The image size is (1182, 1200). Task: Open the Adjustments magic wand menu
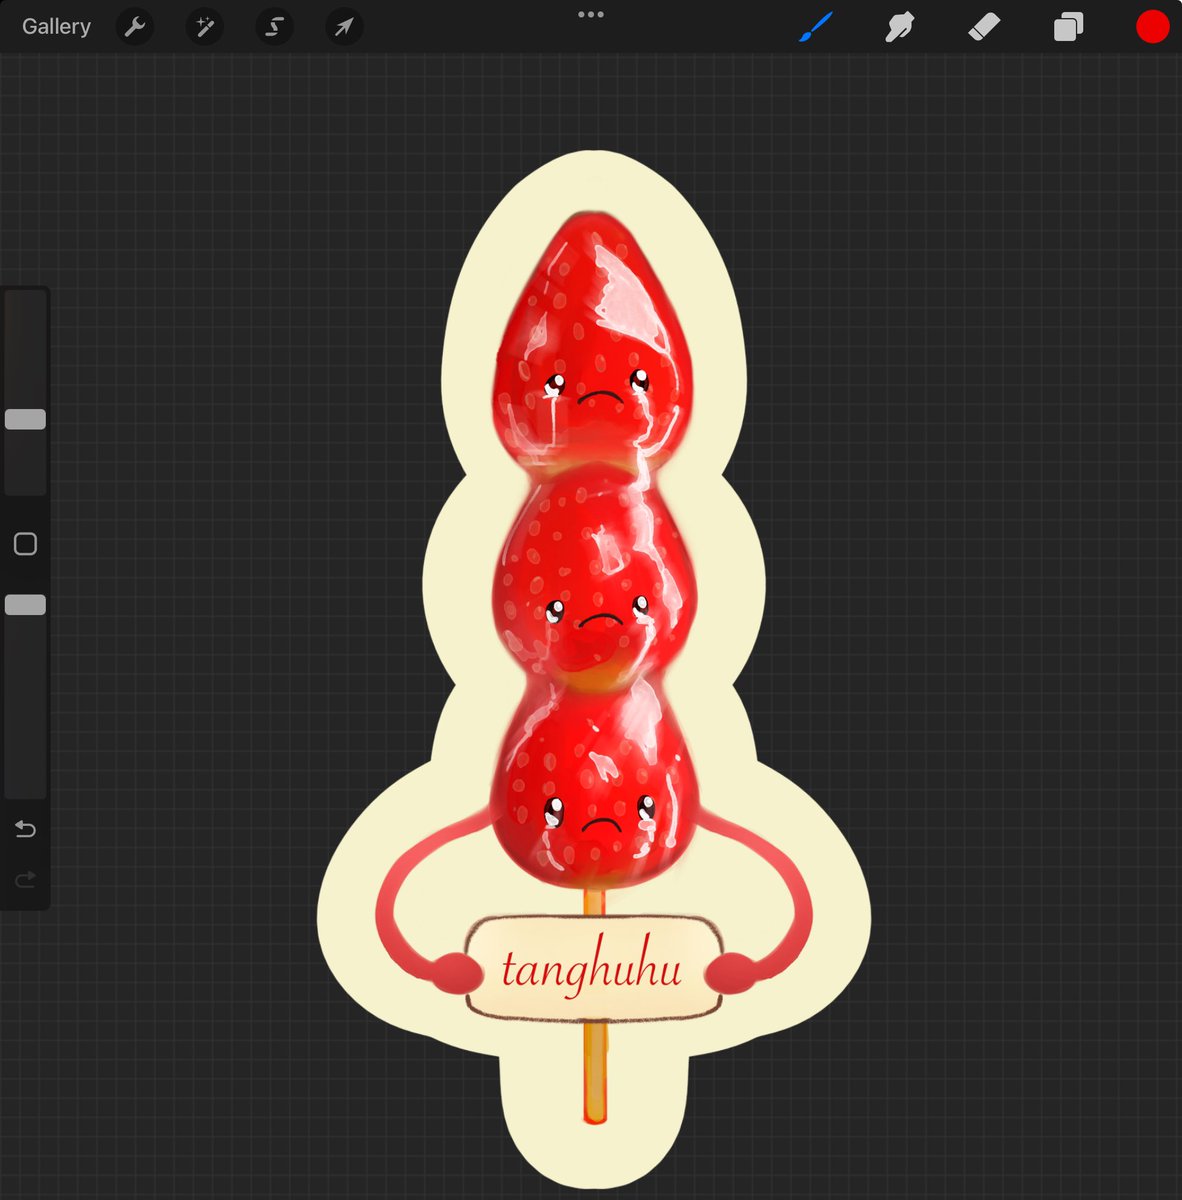coord(204,27)
